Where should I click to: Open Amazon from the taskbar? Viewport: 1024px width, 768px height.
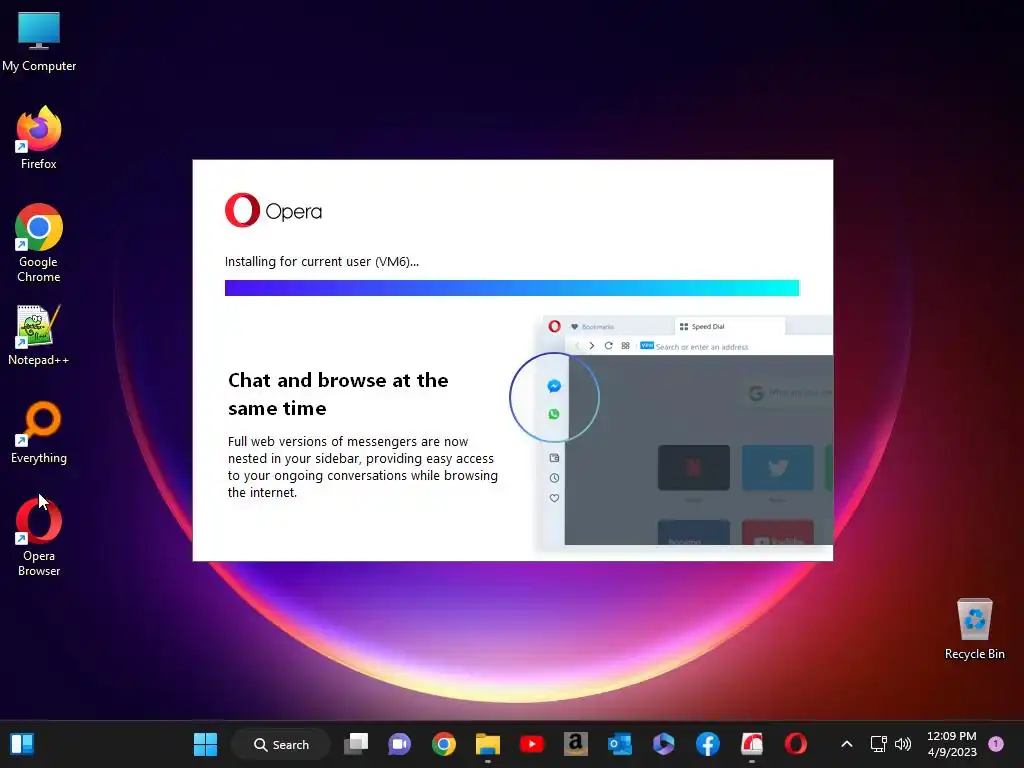tap(575, 744)
